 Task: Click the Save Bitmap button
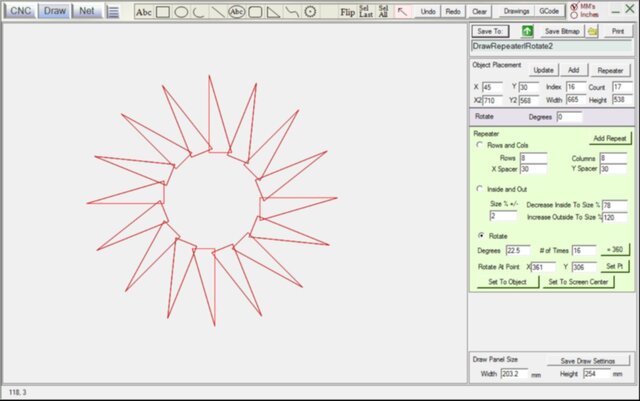(562, 31)
